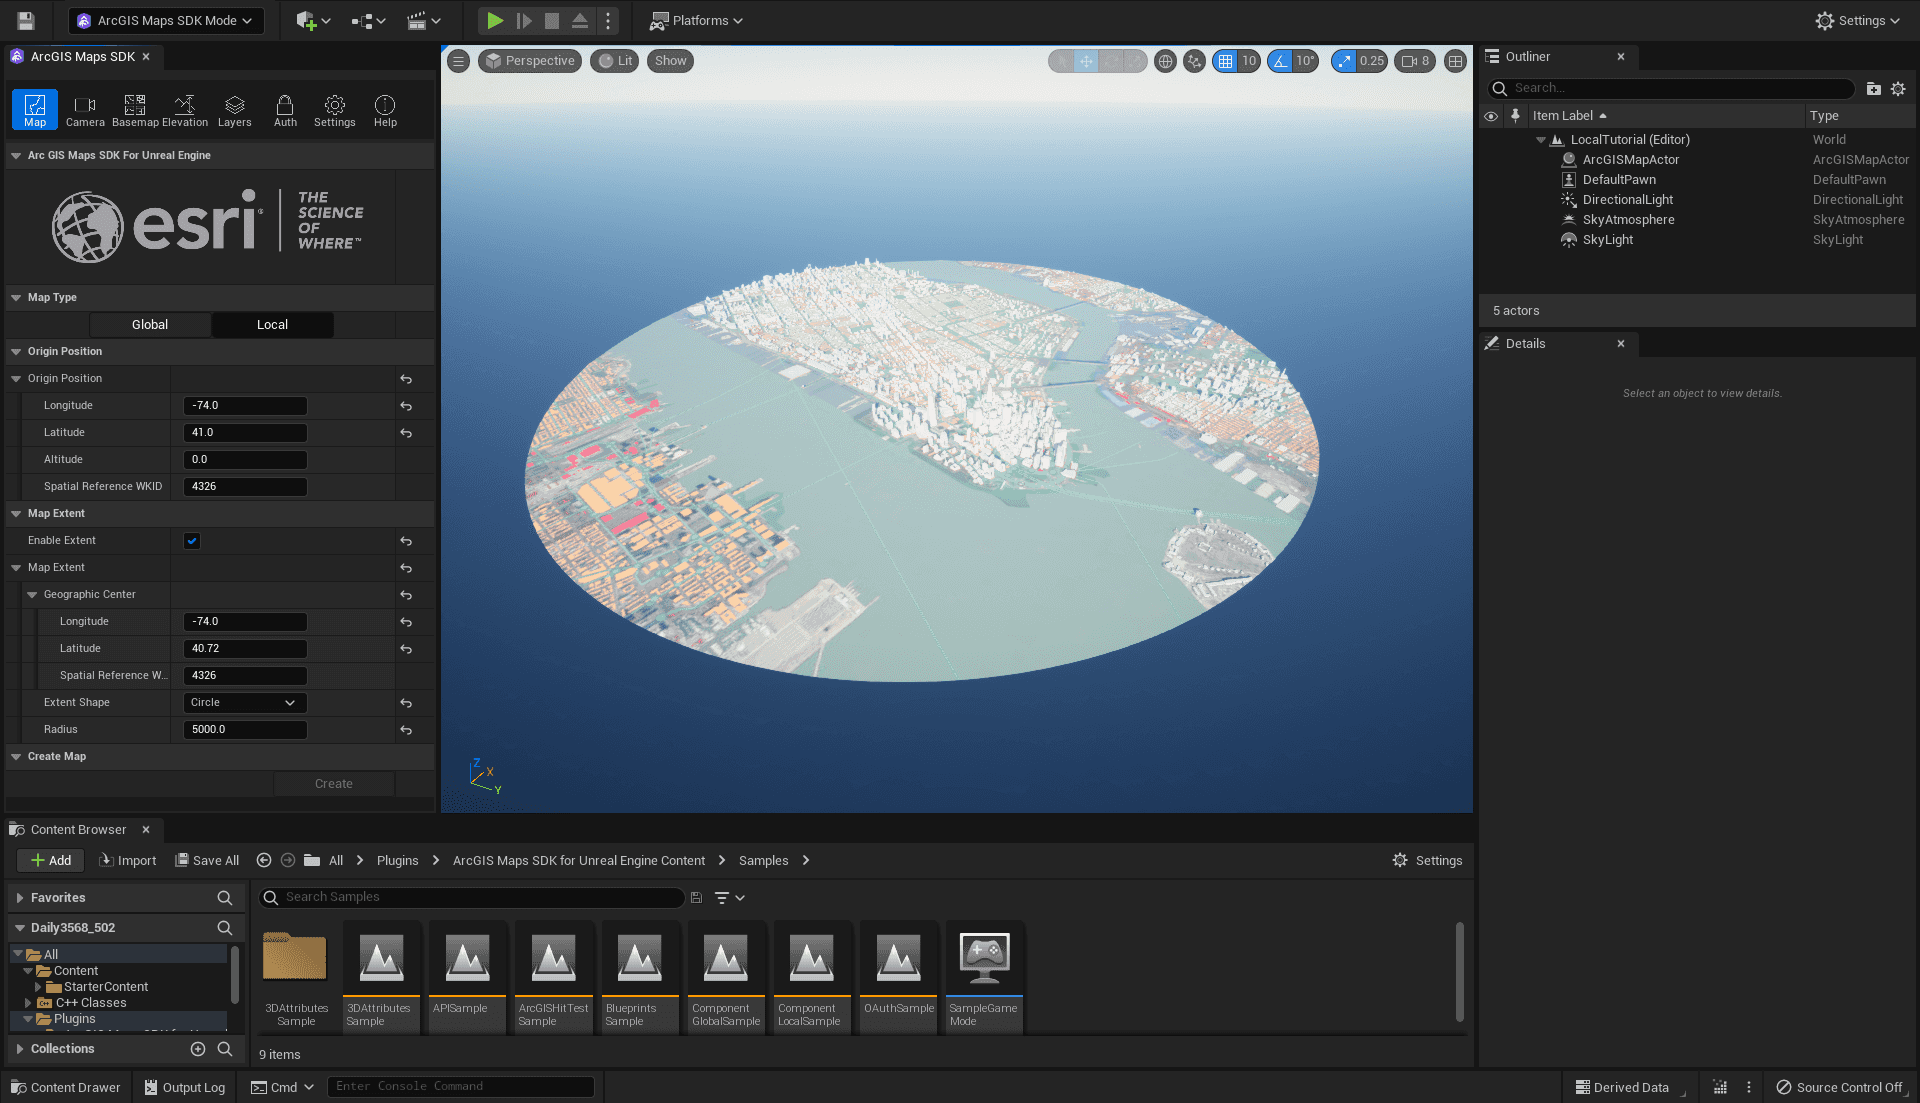This screenshot has height=1103, width=1920.
Task: Select the Elevation icon in ArcGIS SDK toolbar
Action: coord(185,108)
